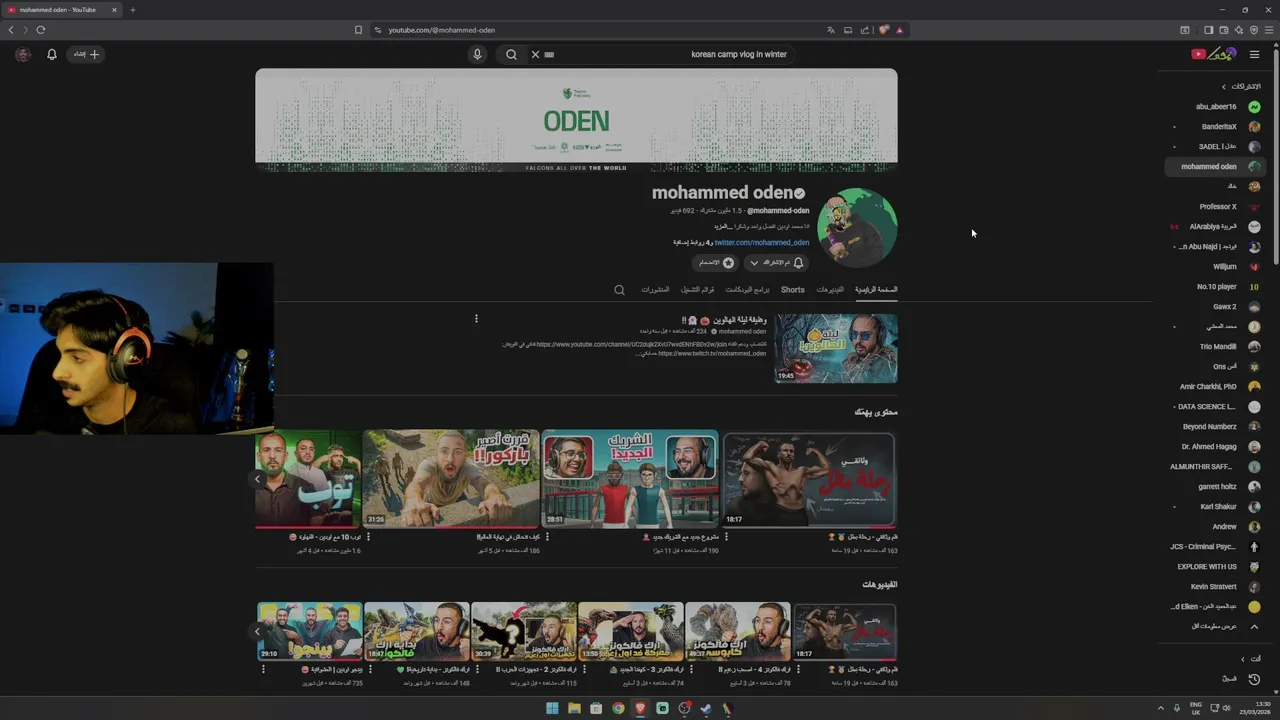This screenshot has height=720, width=1280.
Task: Open three-dot menu of 18:17 video in For You
Action: tap(726, 537)
